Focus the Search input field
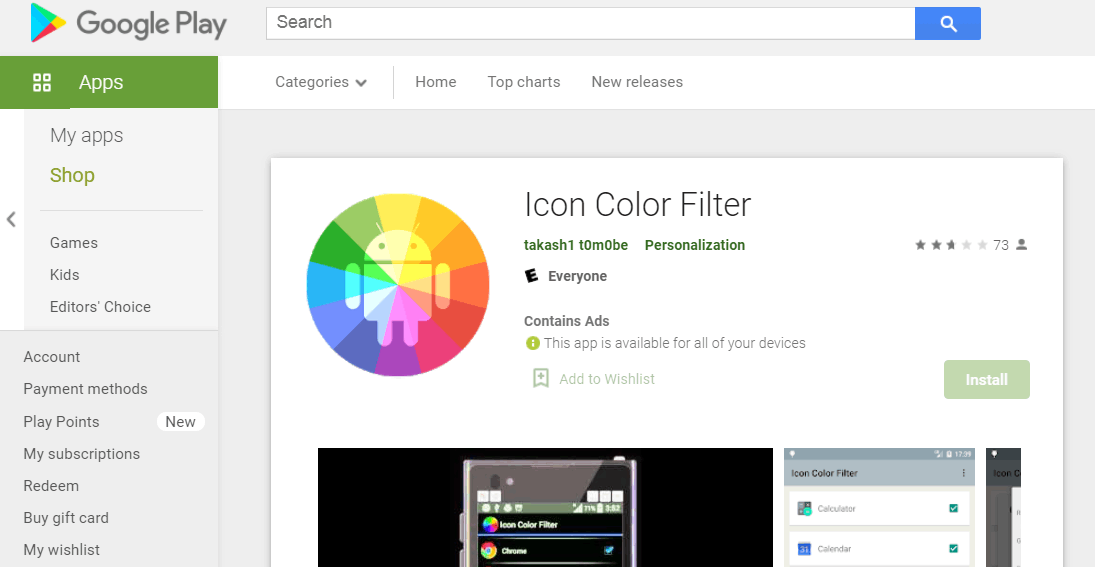Image resolution: width=1095 pixels, height=567 pixels. [590, 23]
